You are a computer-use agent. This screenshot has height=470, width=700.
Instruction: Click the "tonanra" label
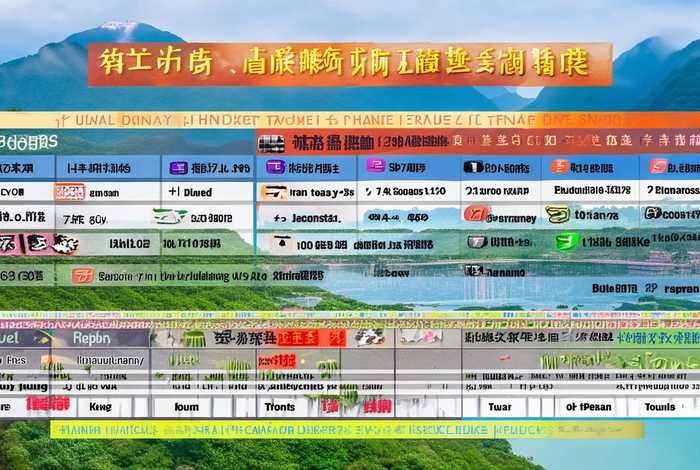pos(596,216)
